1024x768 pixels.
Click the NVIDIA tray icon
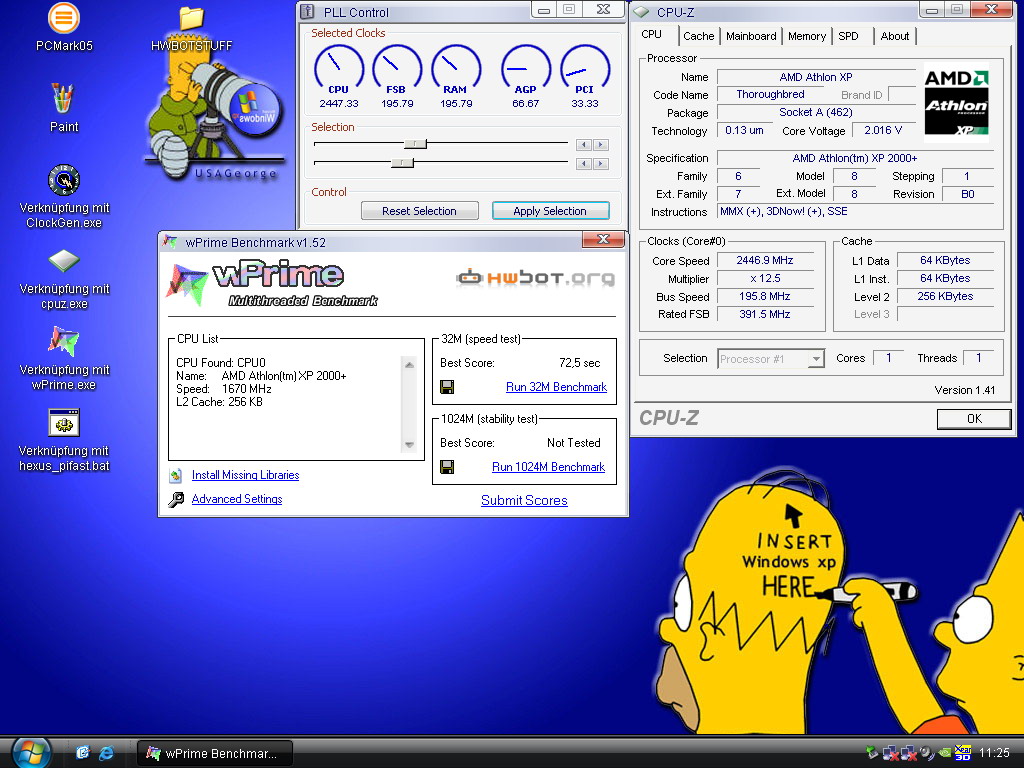coord(944,753)
